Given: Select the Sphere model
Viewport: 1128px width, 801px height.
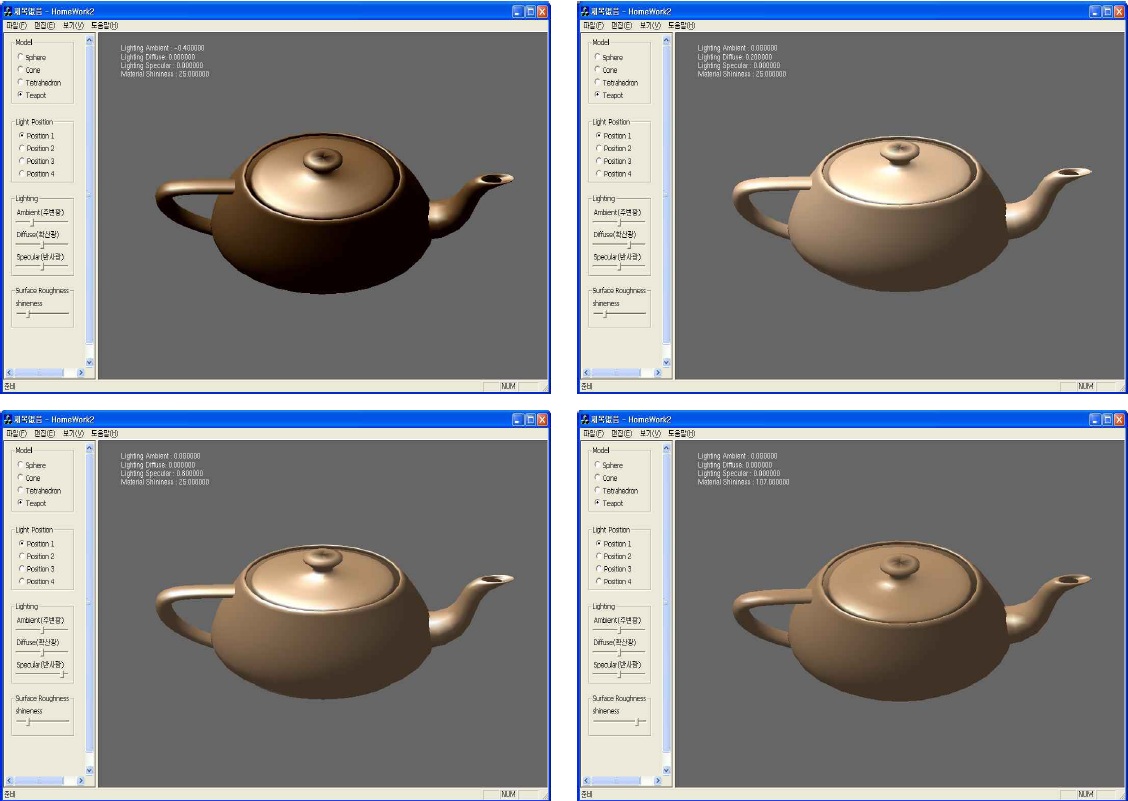Looking at the screenshot, I should pos(18,57).
